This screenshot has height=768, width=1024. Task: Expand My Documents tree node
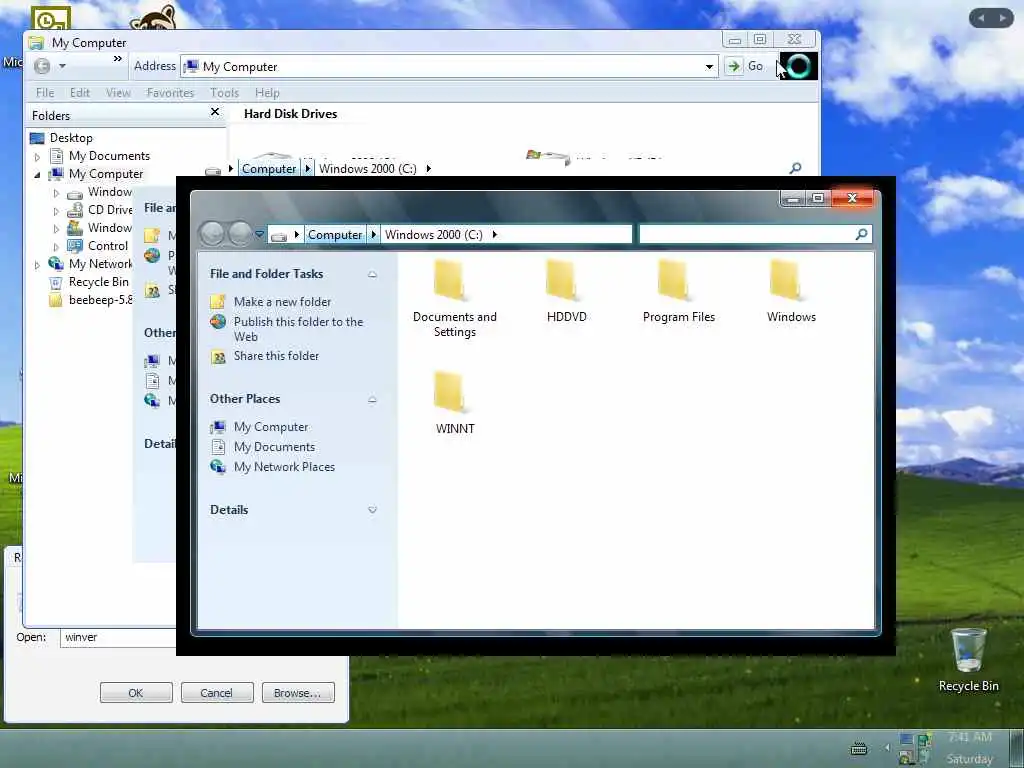pyautogui.click(x=37, y=157)
